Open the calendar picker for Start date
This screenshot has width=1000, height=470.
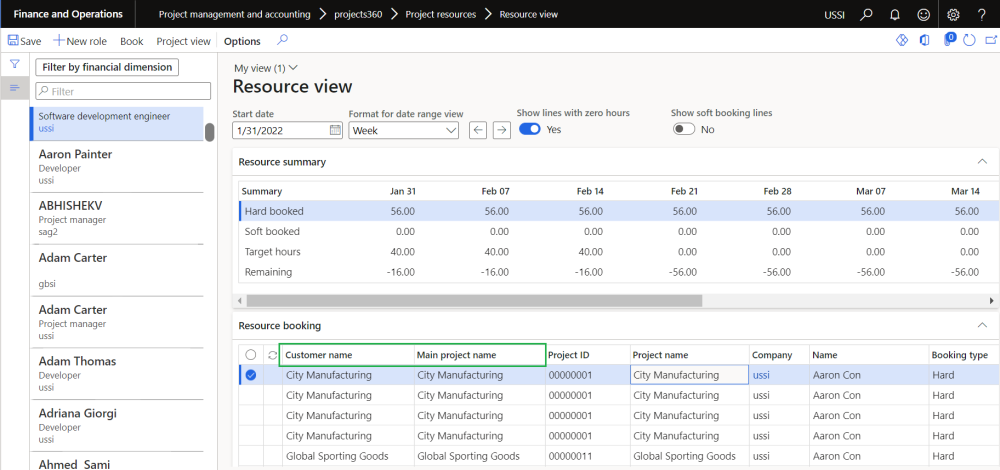click(335, 130)
